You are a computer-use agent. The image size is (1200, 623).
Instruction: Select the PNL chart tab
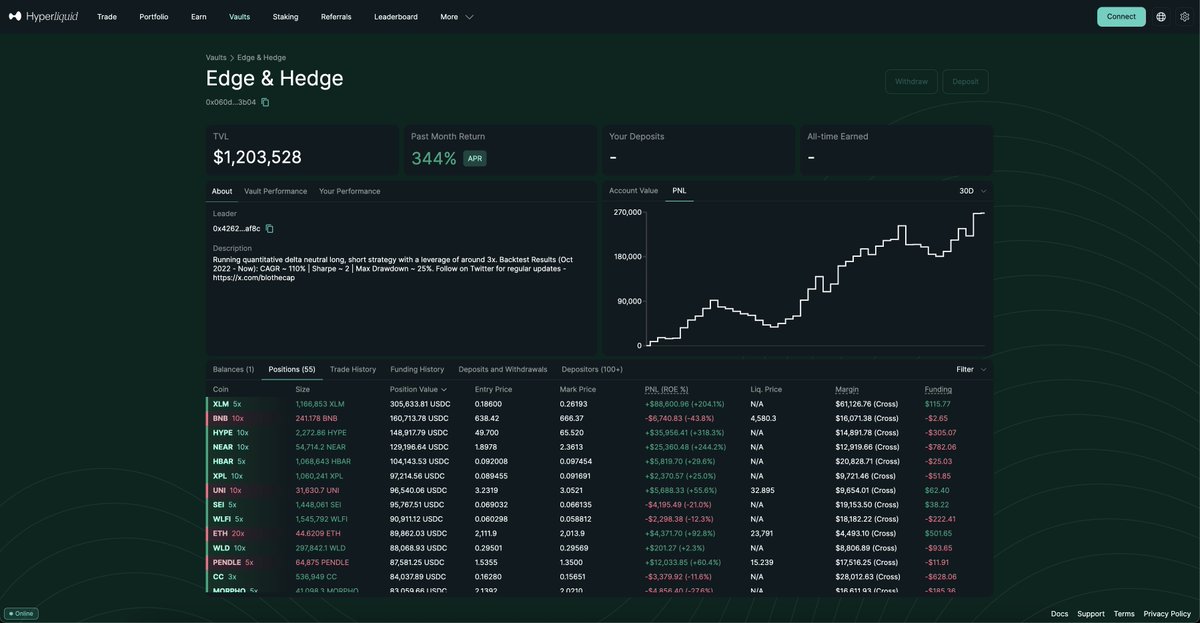coord(679,191)
